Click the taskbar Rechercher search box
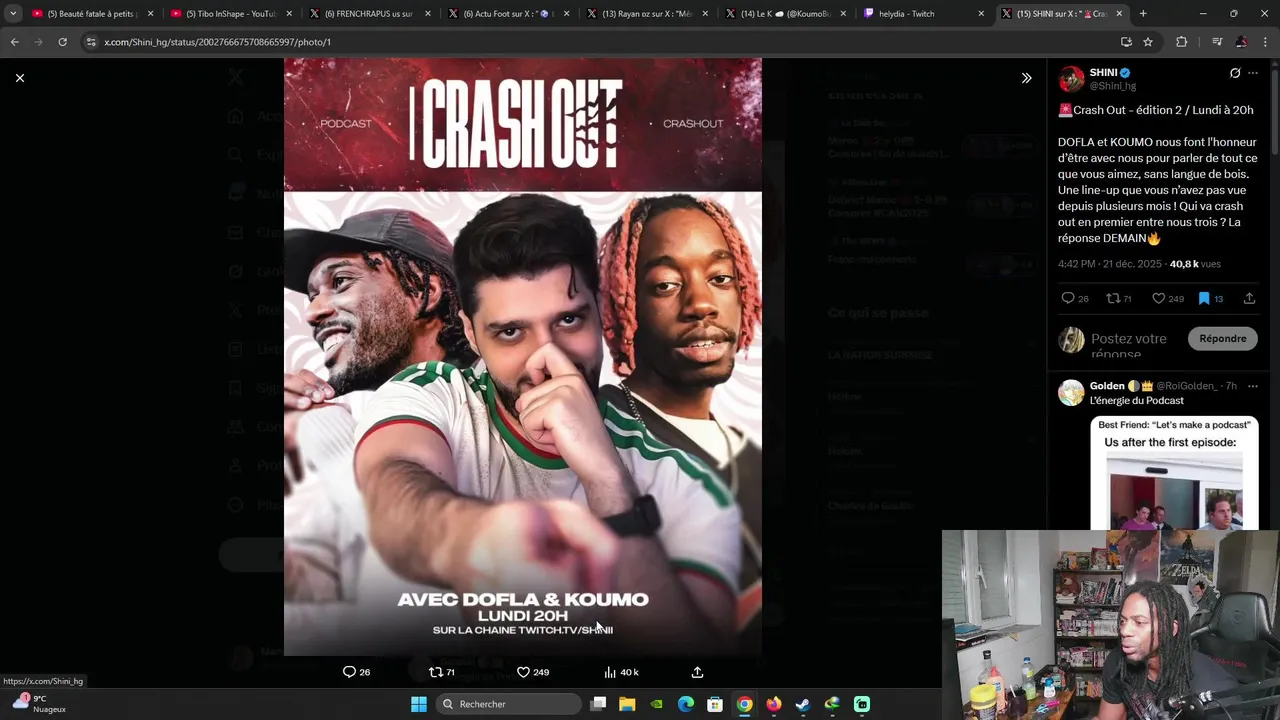This screenshot has height=720, width=1280. [x=509, y=704]
